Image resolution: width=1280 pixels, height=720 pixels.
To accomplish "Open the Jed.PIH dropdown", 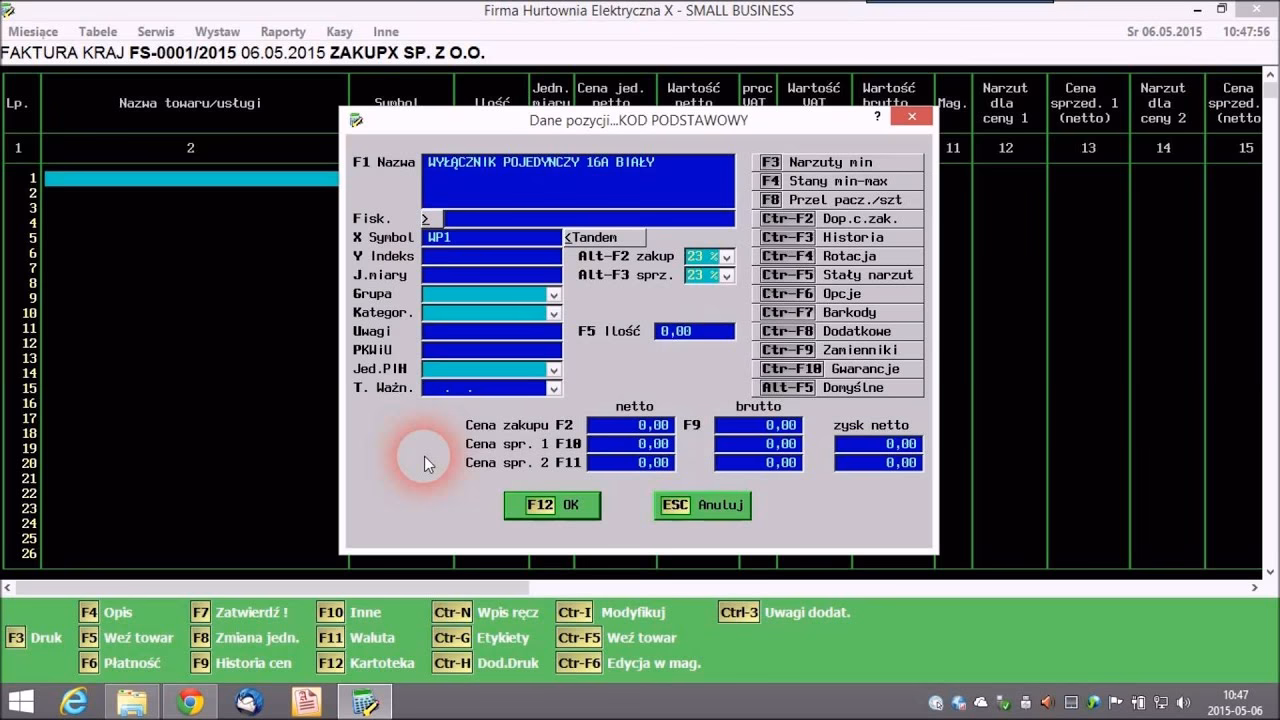I will pos(553,370).
